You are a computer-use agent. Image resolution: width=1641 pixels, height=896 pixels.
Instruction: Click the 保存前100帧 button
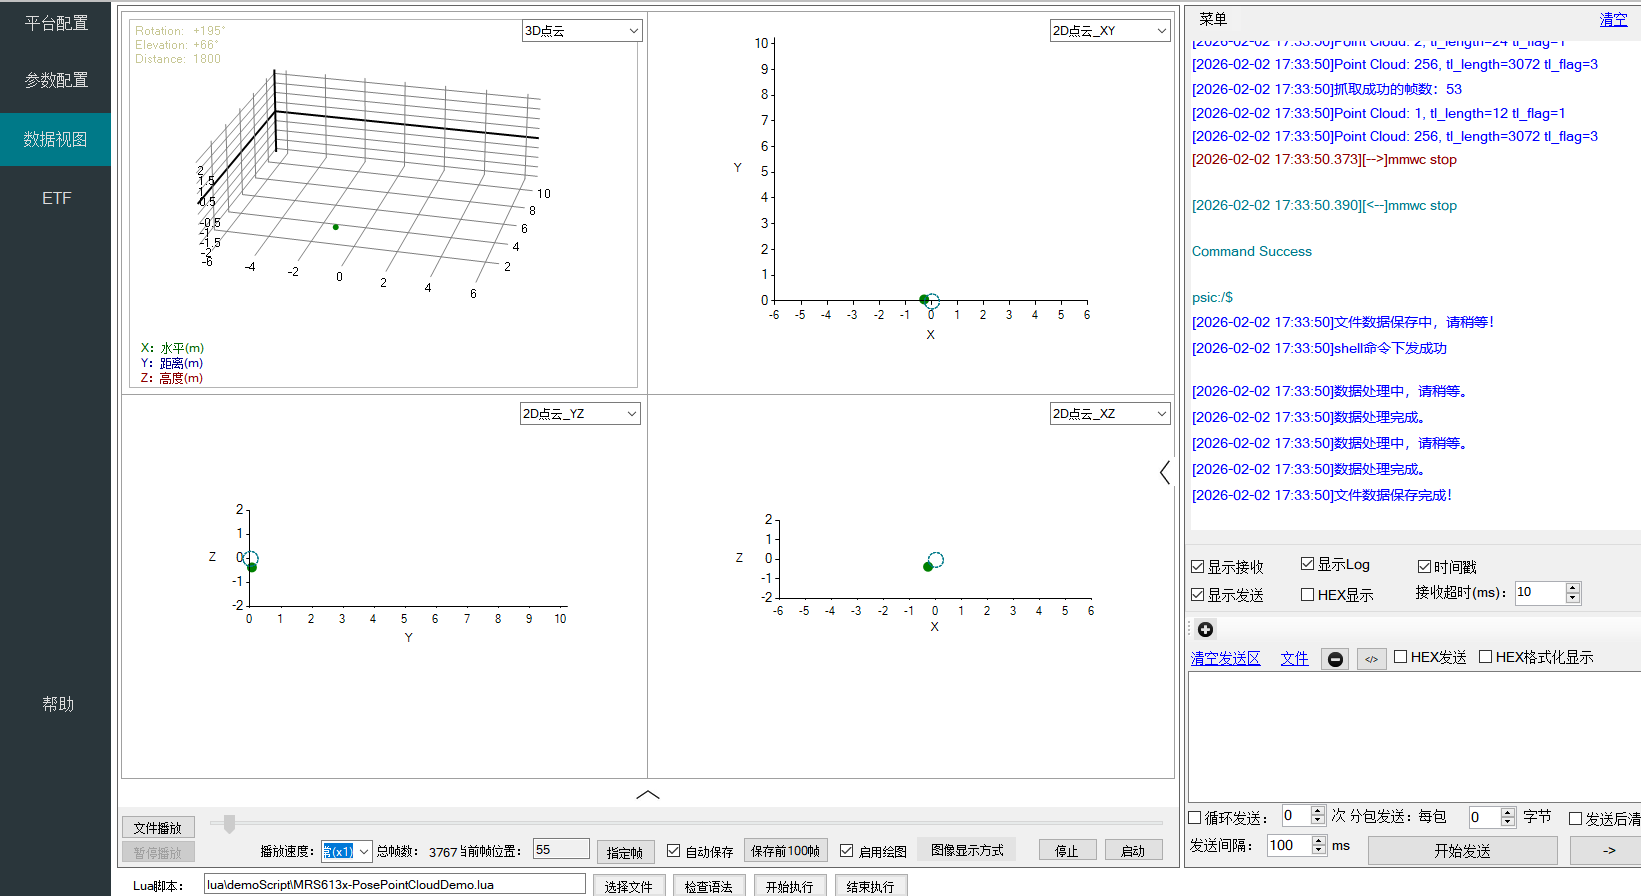point(785,851)
